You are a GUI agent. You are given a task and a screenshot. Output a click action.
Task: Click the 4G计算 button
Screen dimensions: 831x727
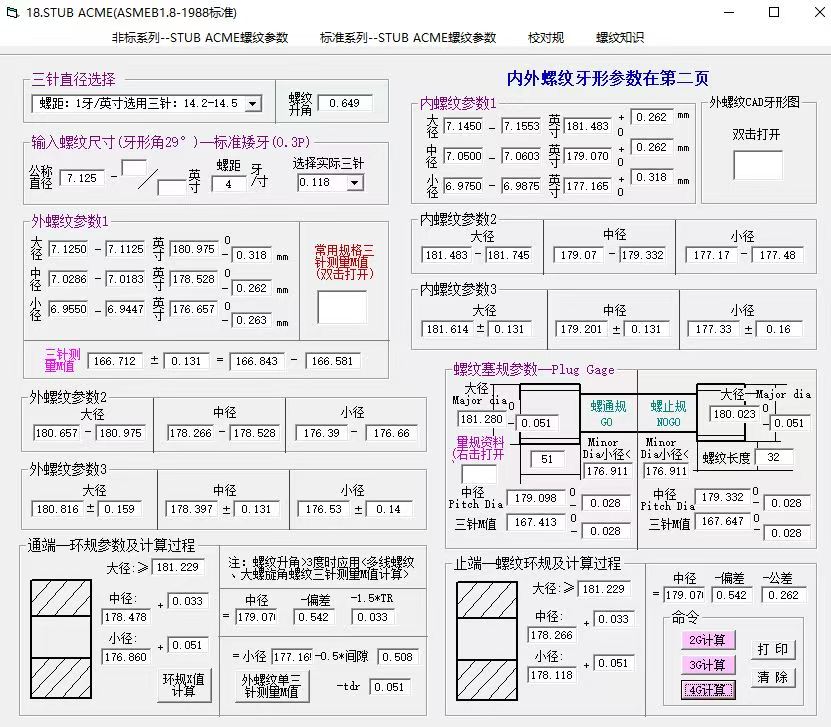[x=707, y=690]
